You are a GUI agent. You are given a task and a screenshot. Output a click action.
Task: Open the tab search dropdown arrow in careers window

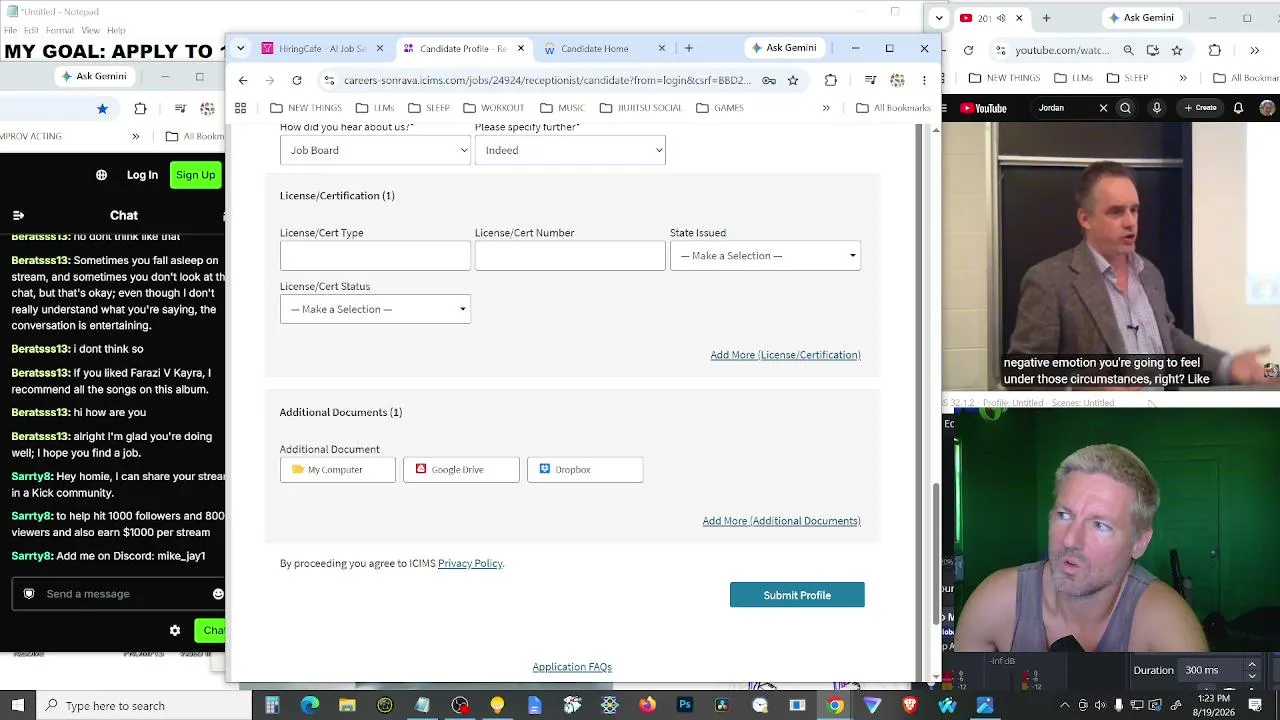coord(240,48)
